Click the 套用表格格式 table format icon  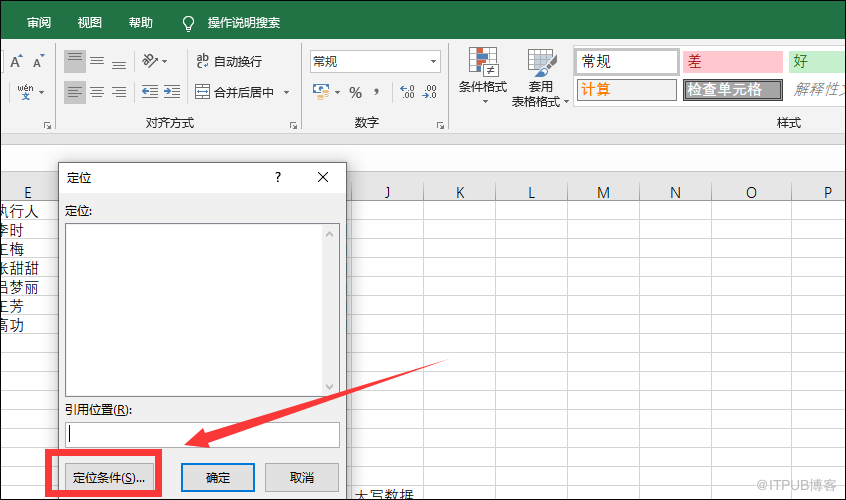point(540,74)
